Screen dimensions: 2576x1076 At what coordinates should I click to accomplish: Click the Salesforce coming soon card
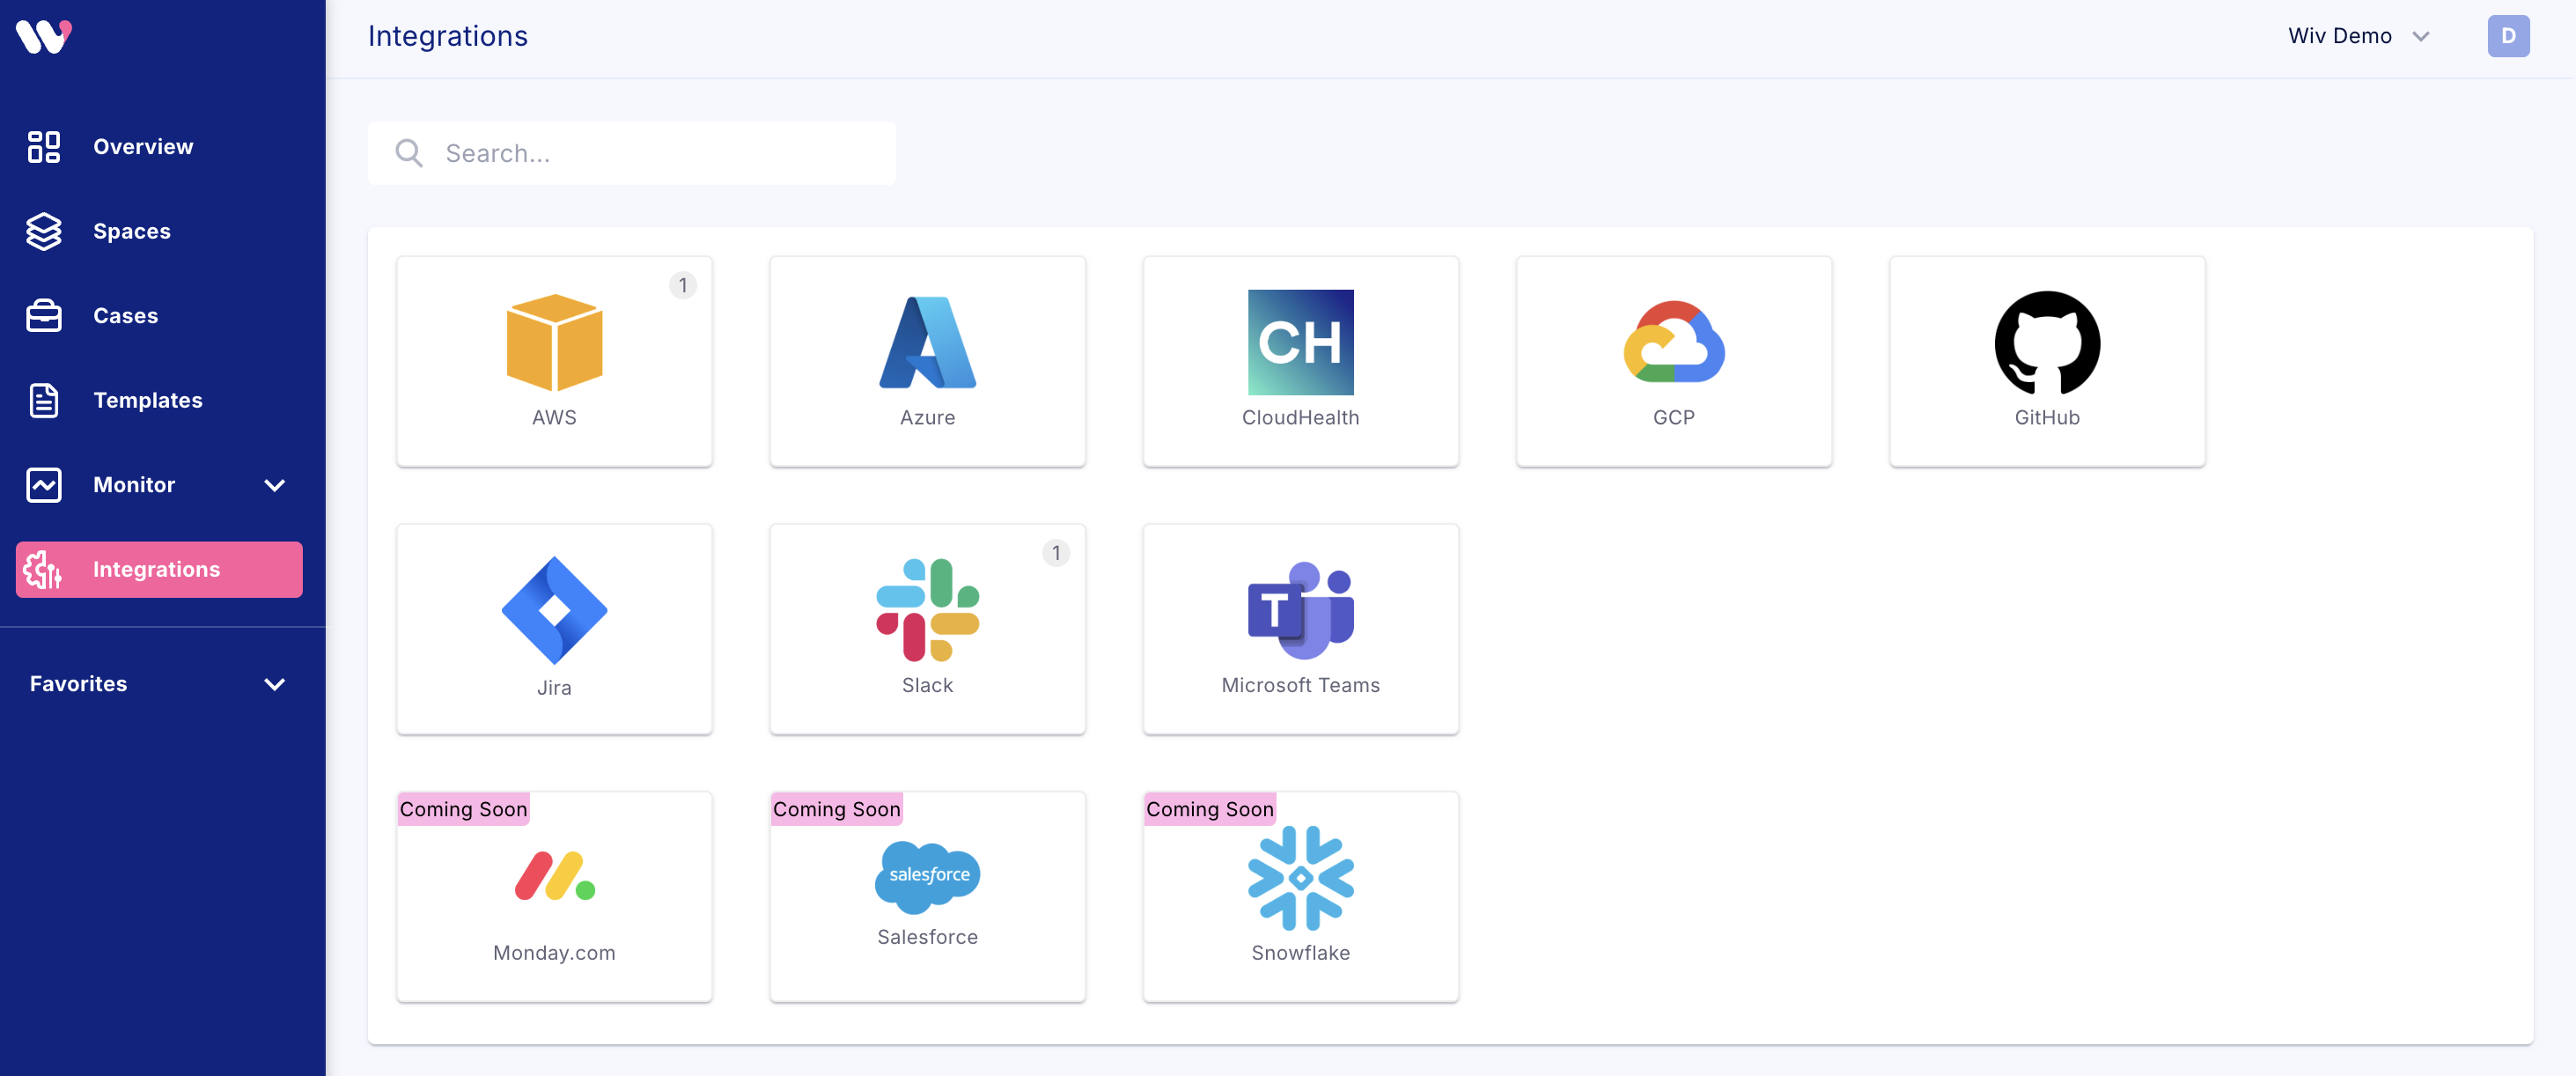(x=927, y=897)
